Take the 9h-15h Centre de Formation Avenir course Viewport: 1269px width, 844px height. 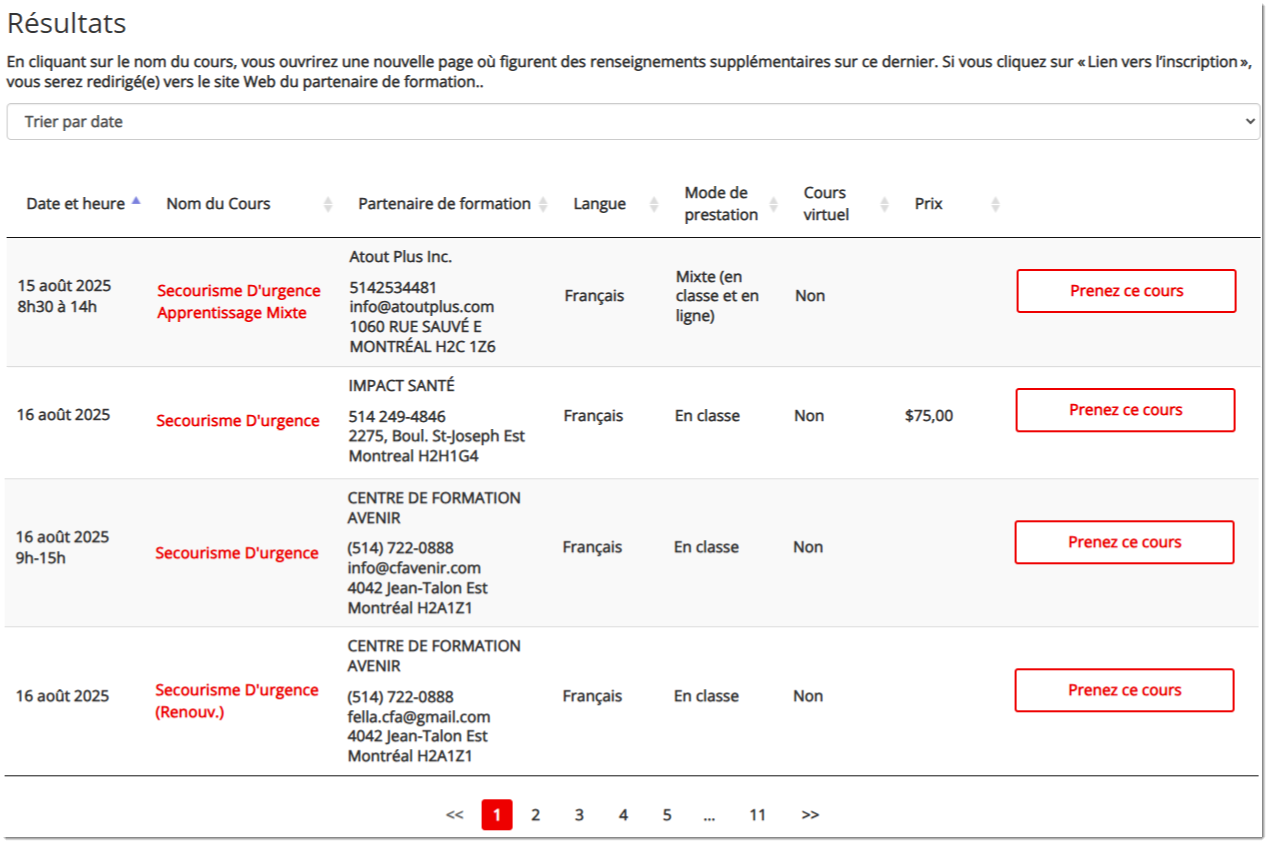tap(1124, 542)
